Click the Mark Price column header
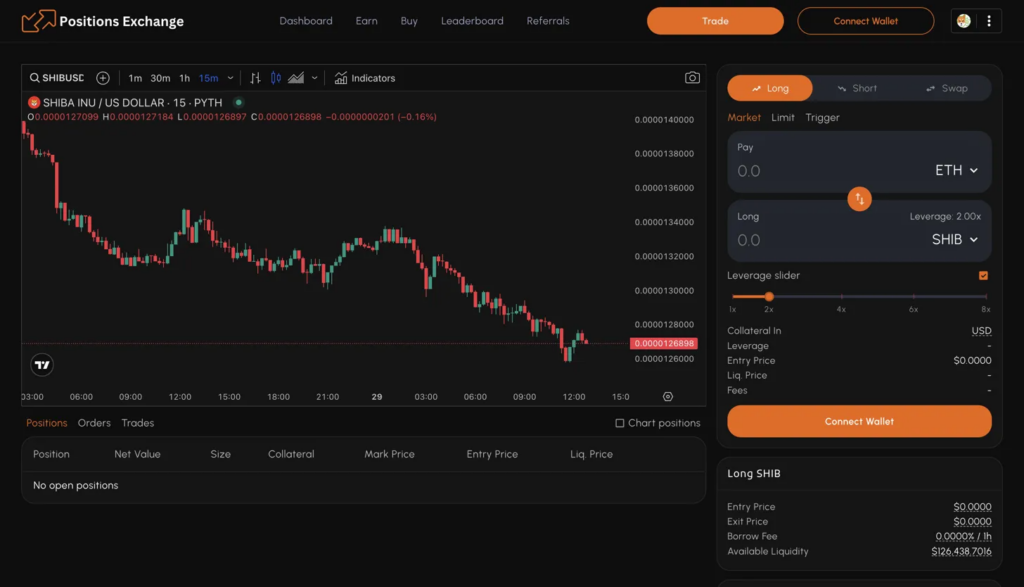The height and width of the screenshot is (587, 1024). 389,454
